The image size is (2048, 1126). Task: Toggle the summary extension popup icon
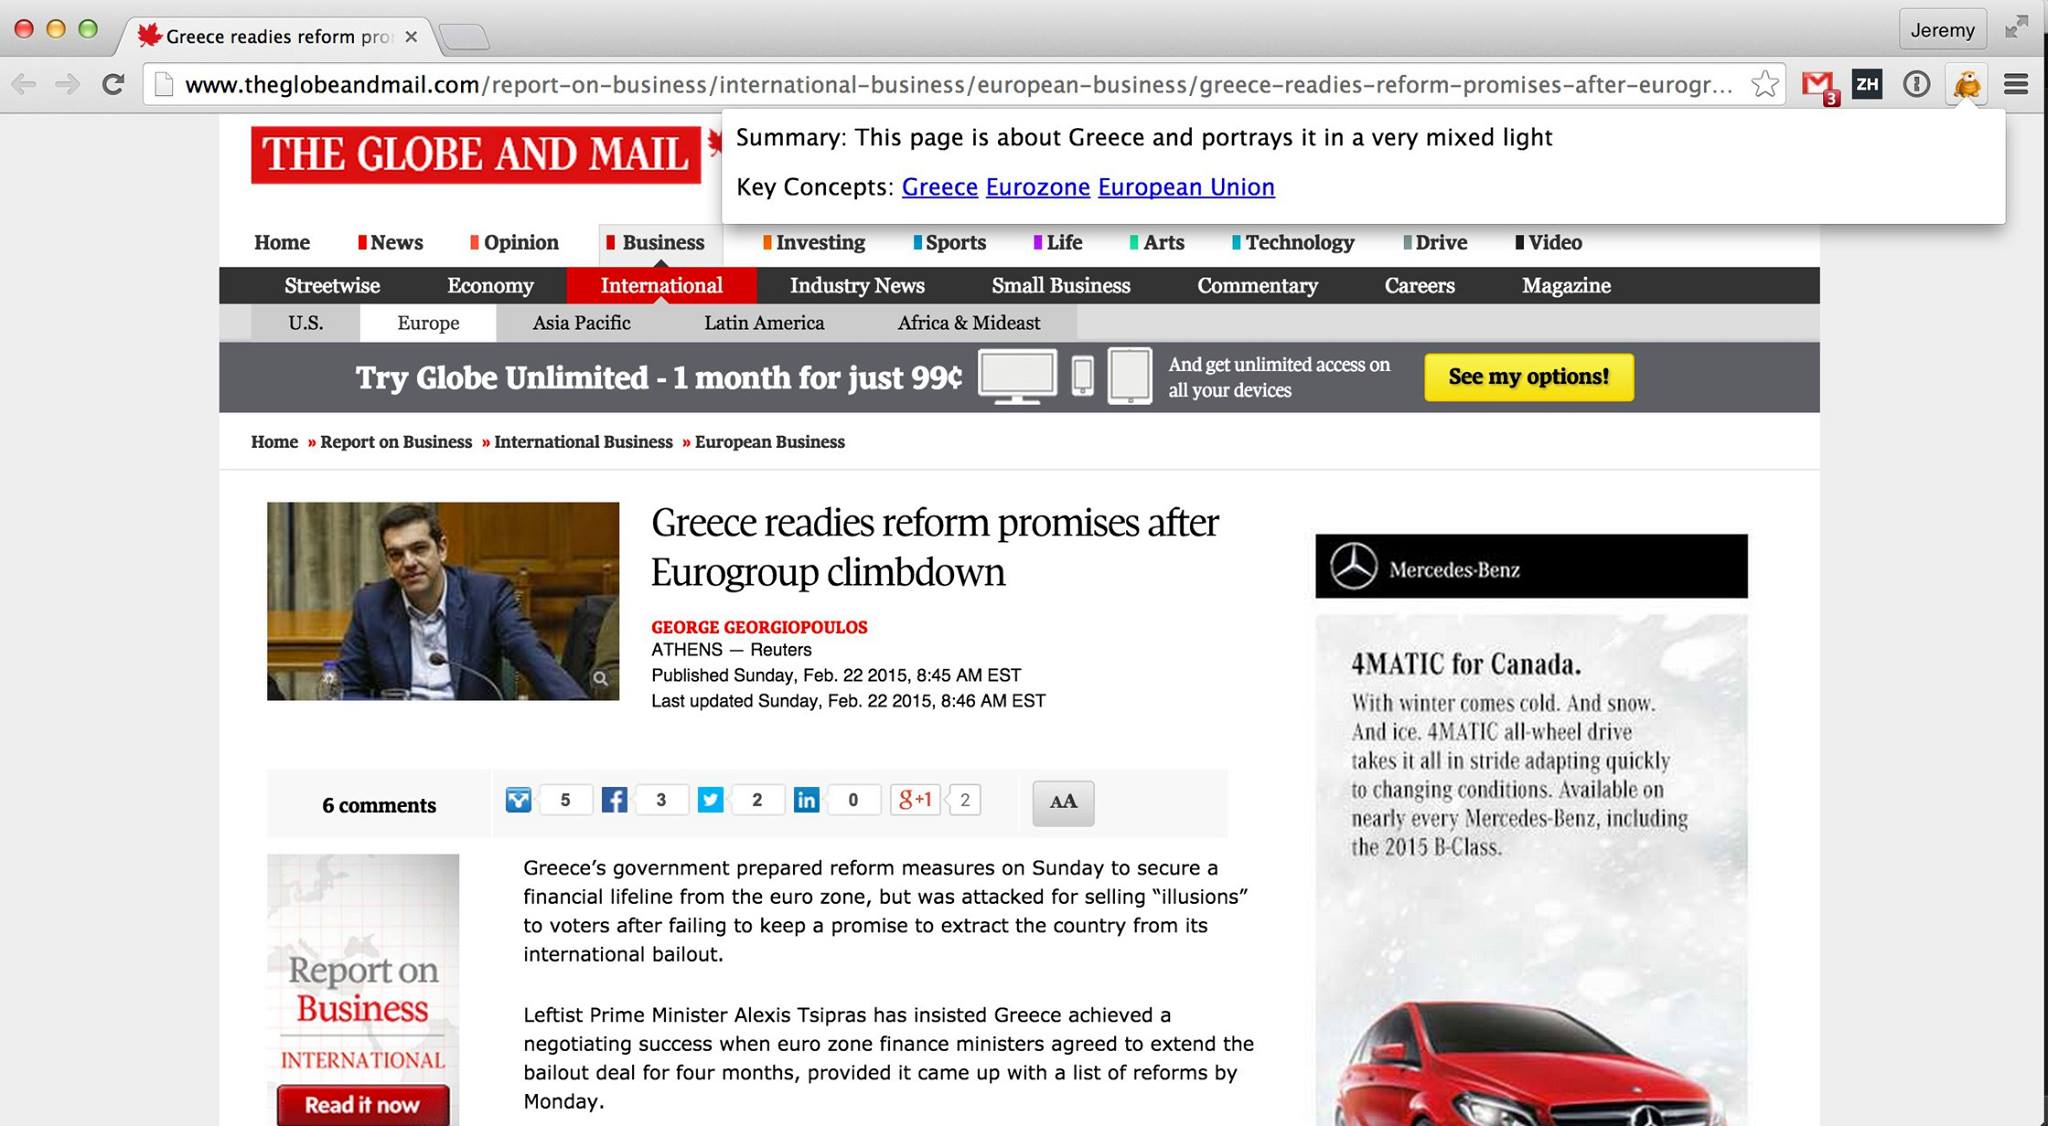(1966, 85)
